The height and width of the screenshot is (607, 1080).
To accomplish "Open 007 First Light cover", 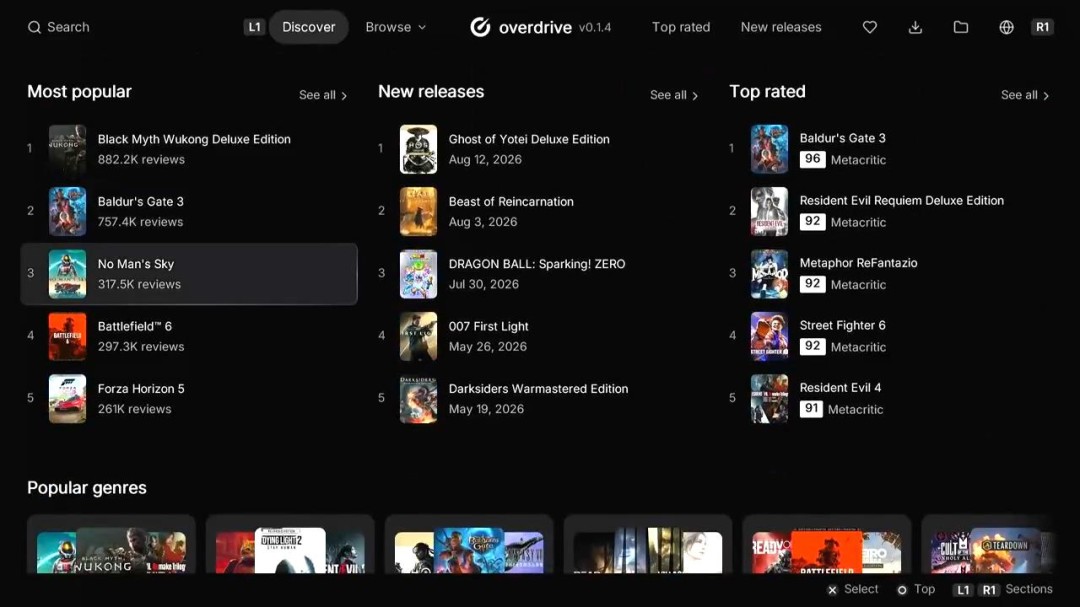I will click(x=418, y=336).
